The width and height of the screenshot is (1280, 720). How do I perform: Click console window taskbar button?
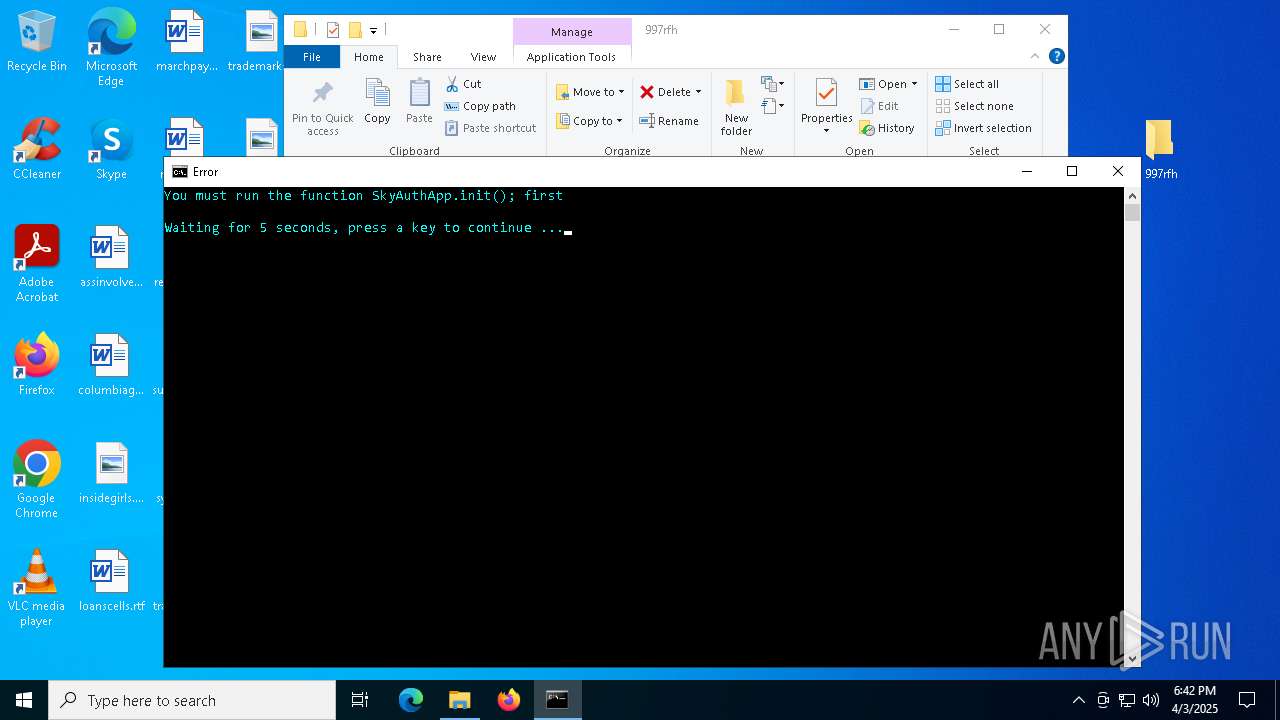click(x=557, y=700)
